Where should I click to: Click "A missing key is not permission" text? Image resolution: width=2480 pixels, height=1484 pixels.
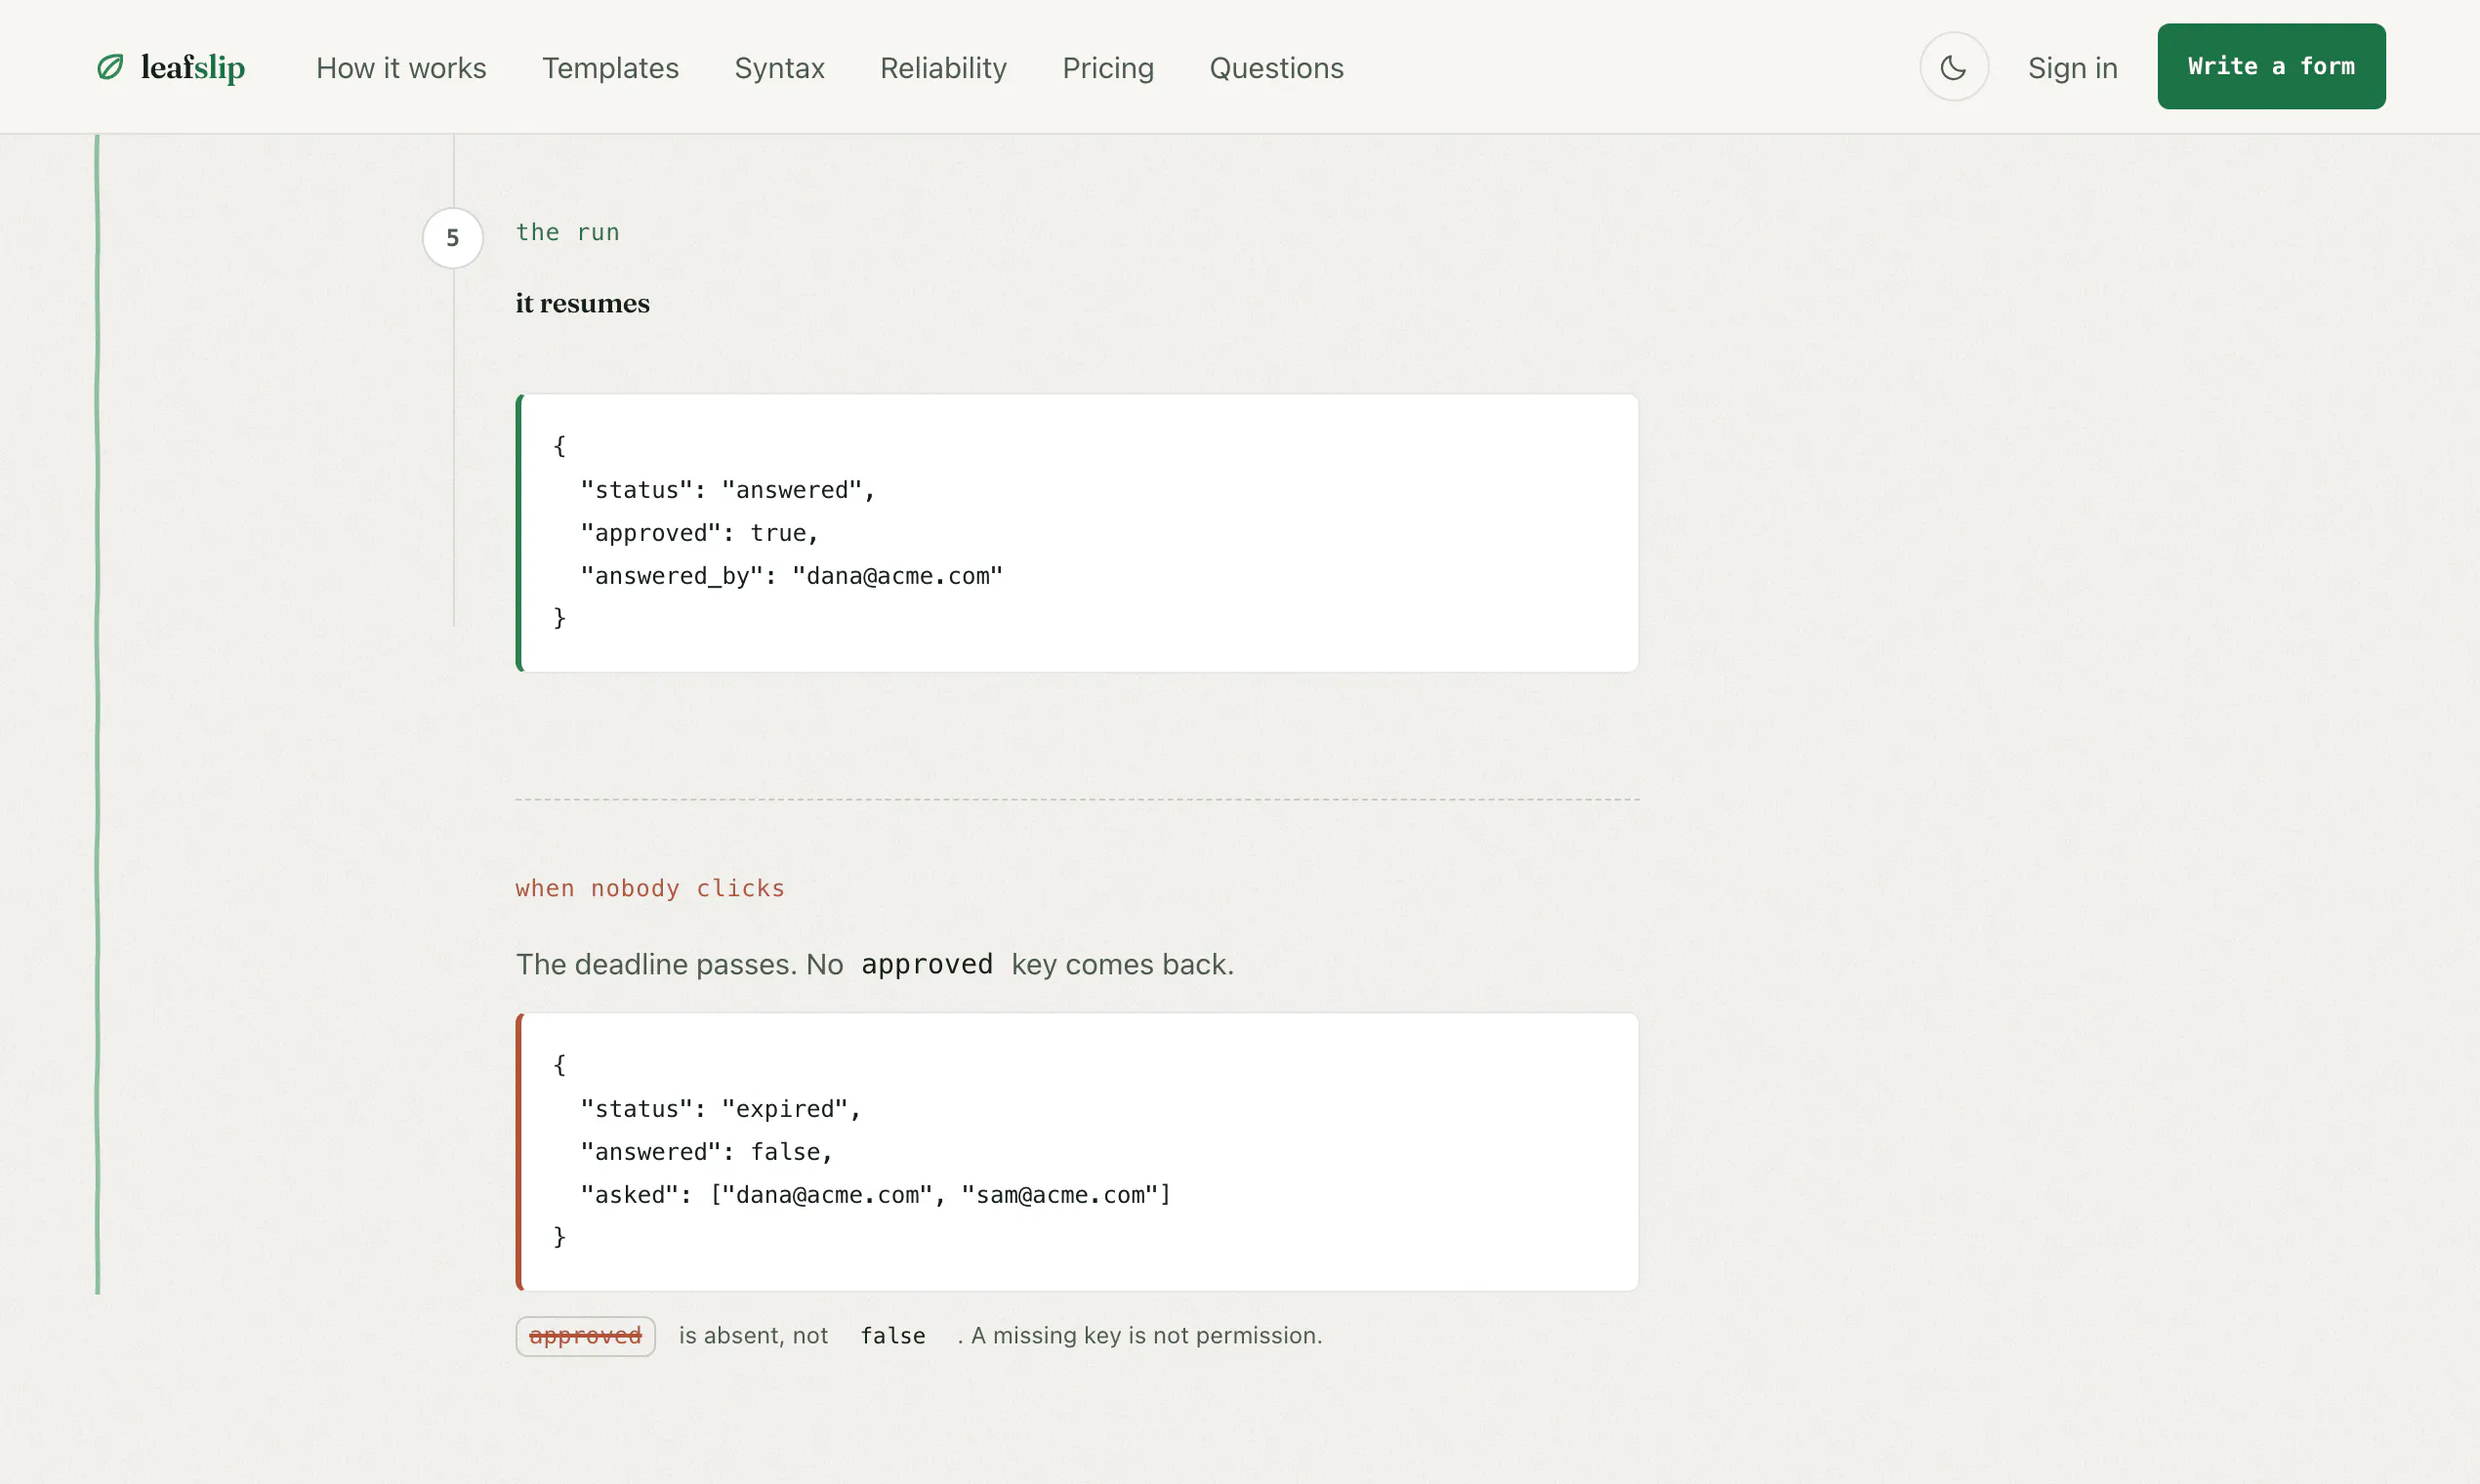tap(1147, 1336)
